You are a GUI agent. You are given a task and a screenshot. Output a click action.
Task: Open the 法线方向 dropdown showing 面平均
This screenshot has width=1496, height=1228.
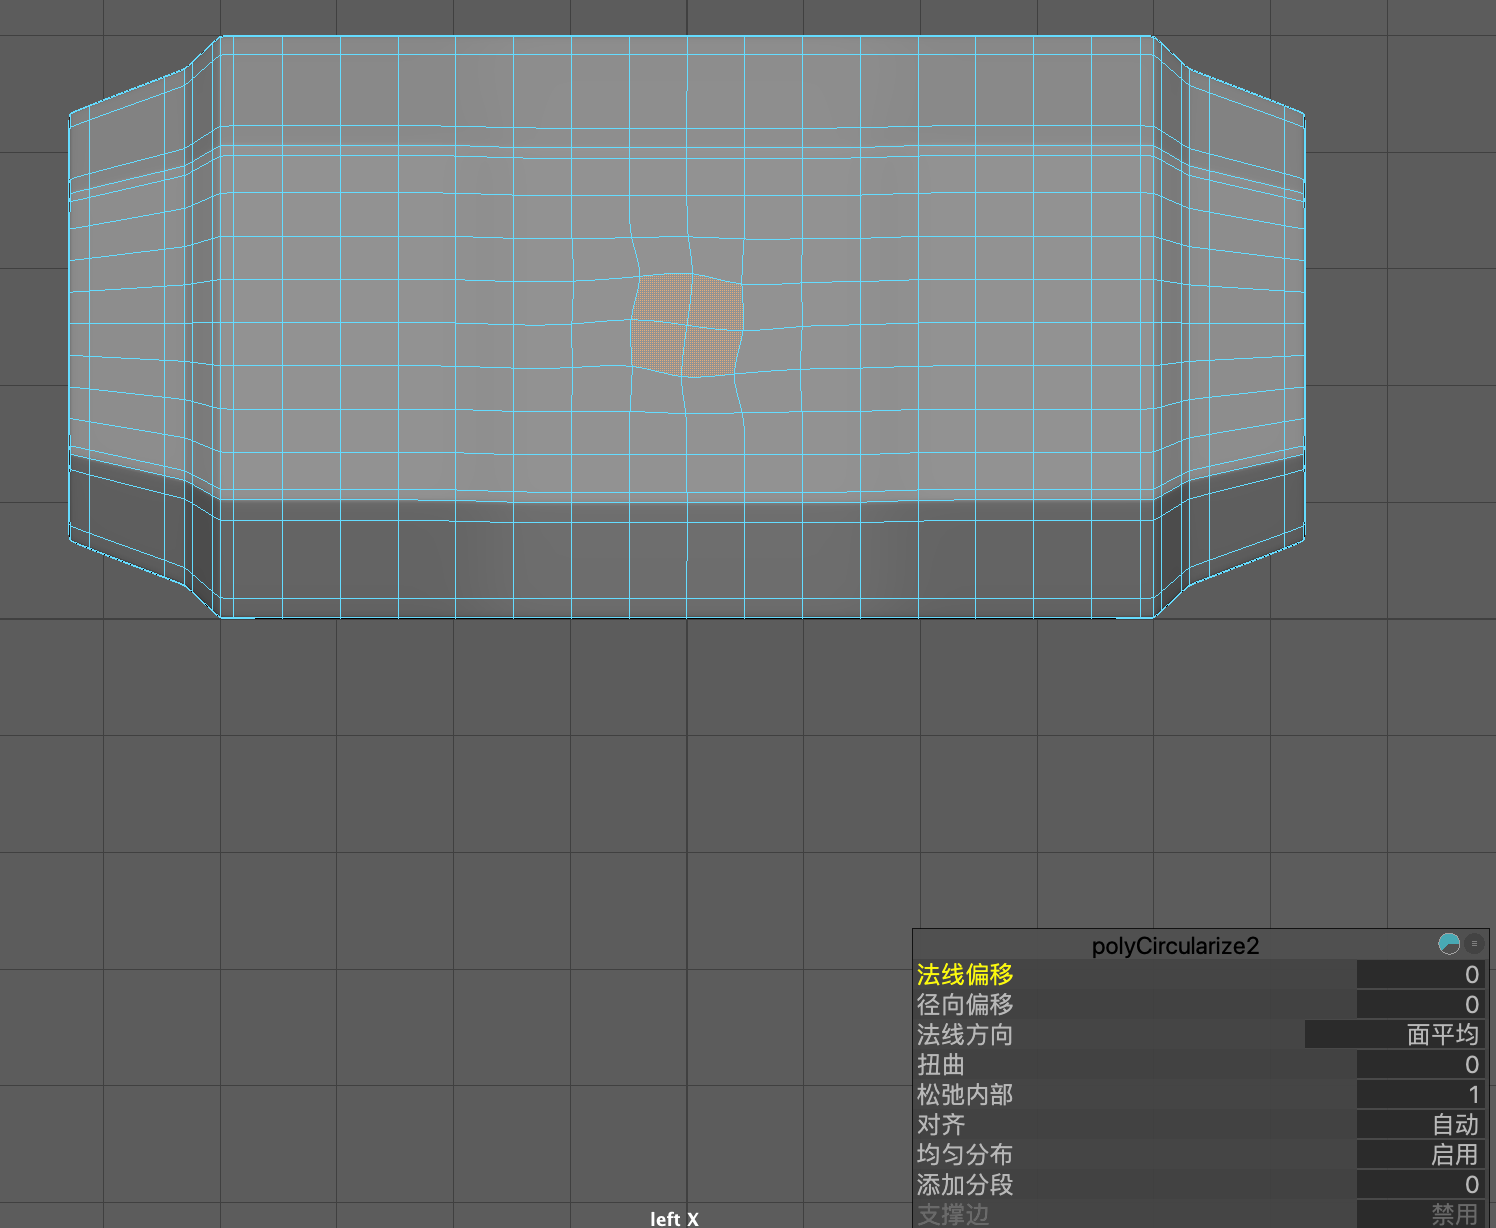[1395, 1034]
